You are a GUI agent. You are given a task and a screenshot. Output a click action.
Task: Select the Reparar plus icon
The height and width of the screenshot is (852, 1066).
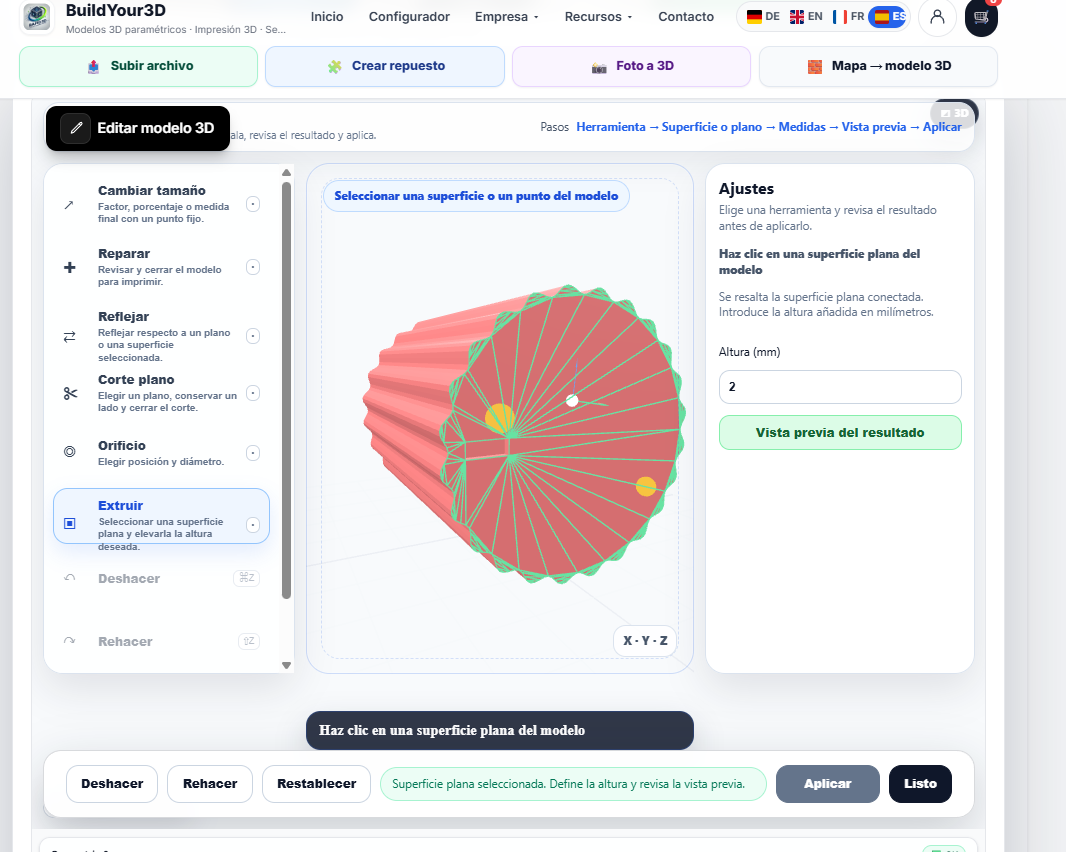pyautogui.click(x=69, y=267)
